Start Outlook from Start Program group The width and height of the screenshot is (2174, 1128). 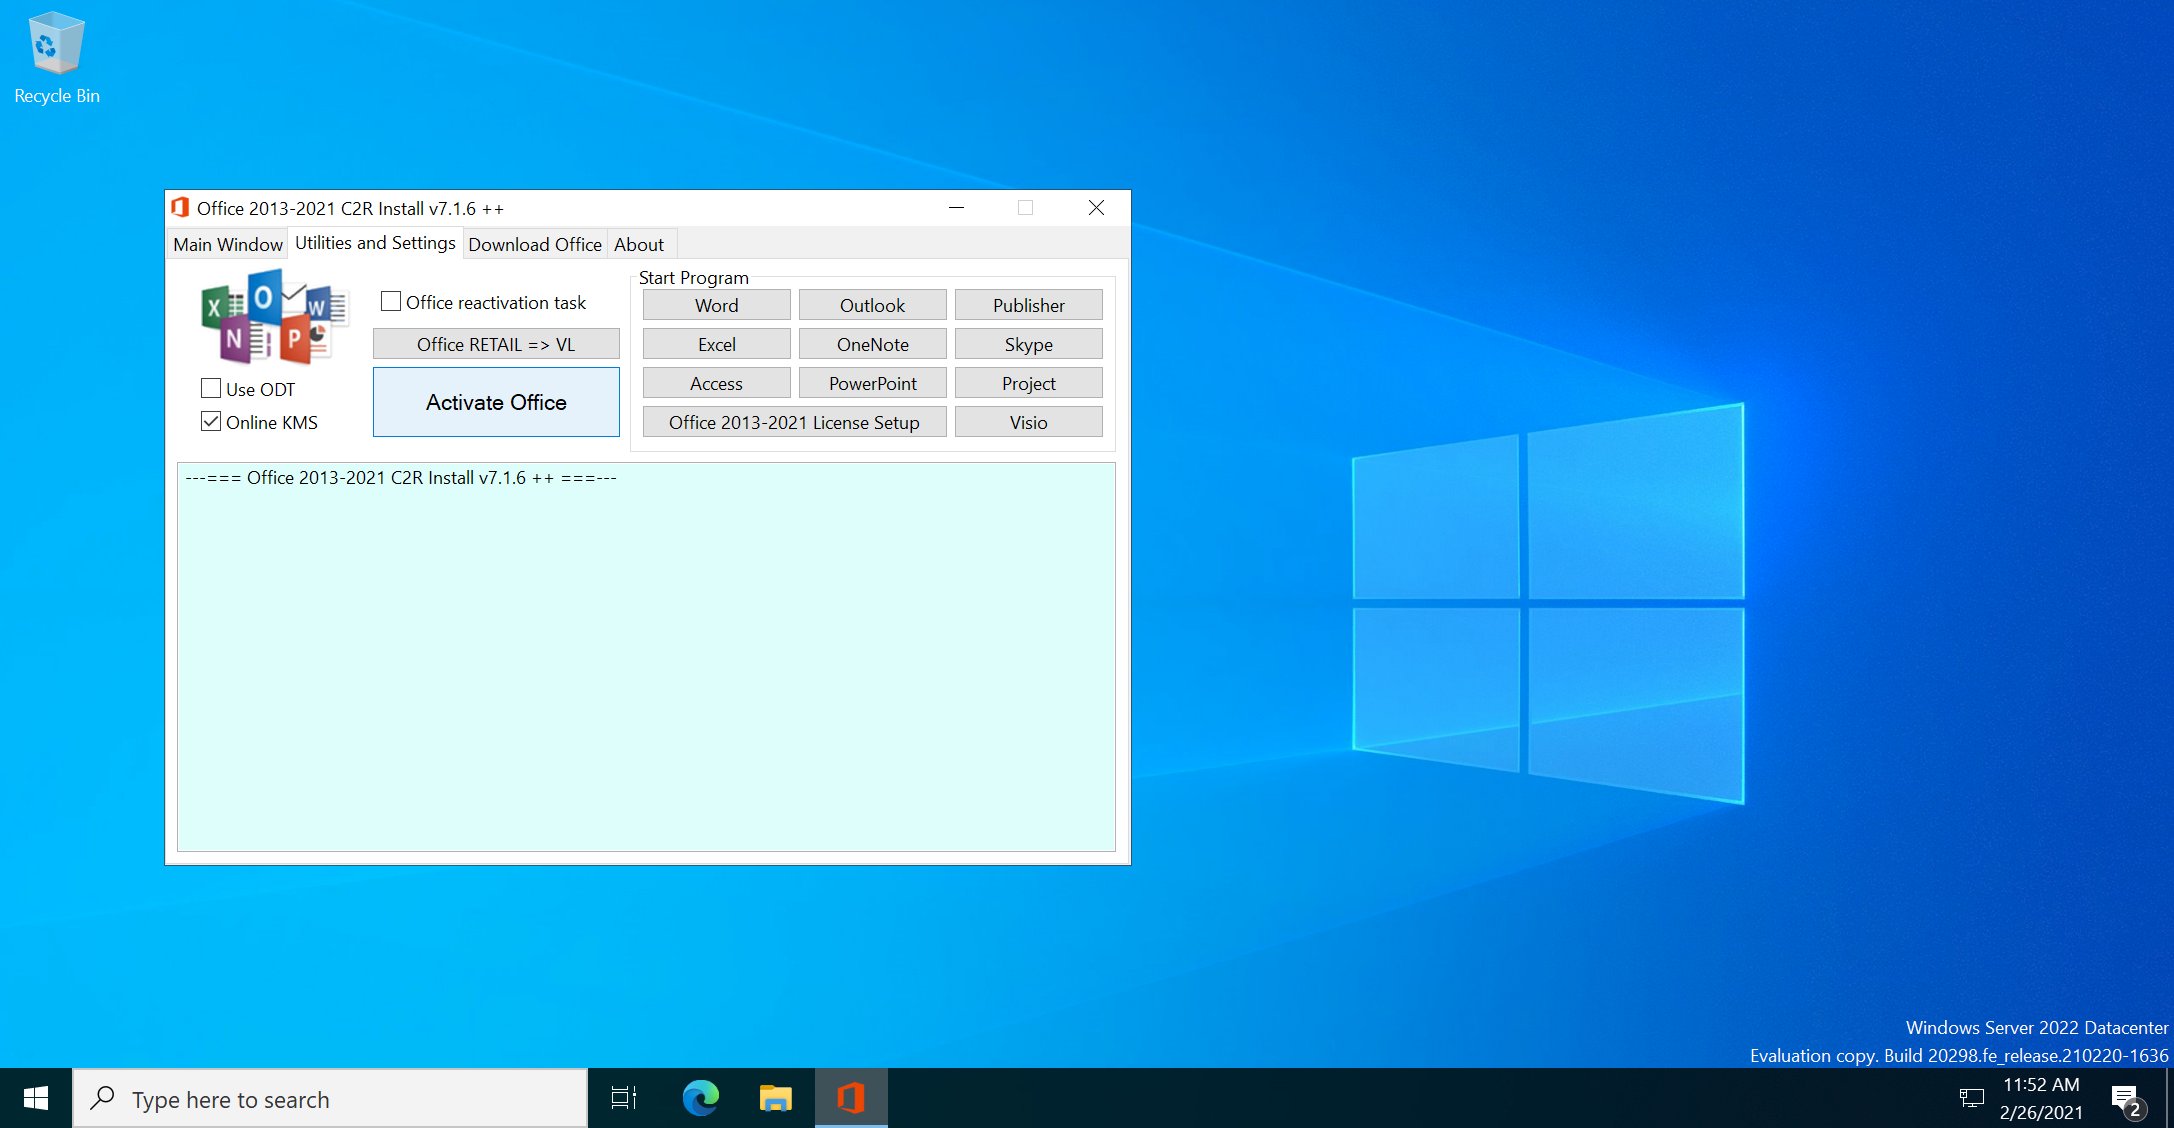pos(873,305)
